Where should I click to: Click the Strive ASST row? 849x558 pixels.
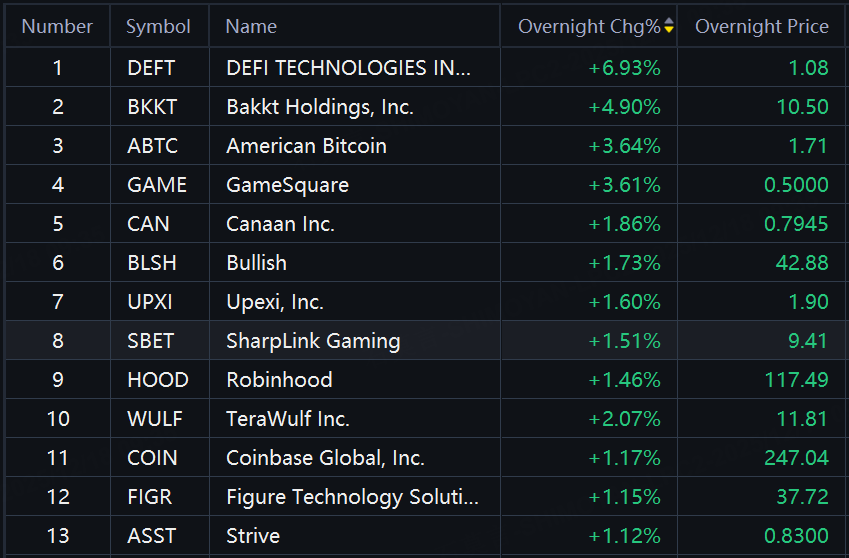[424, 535]
